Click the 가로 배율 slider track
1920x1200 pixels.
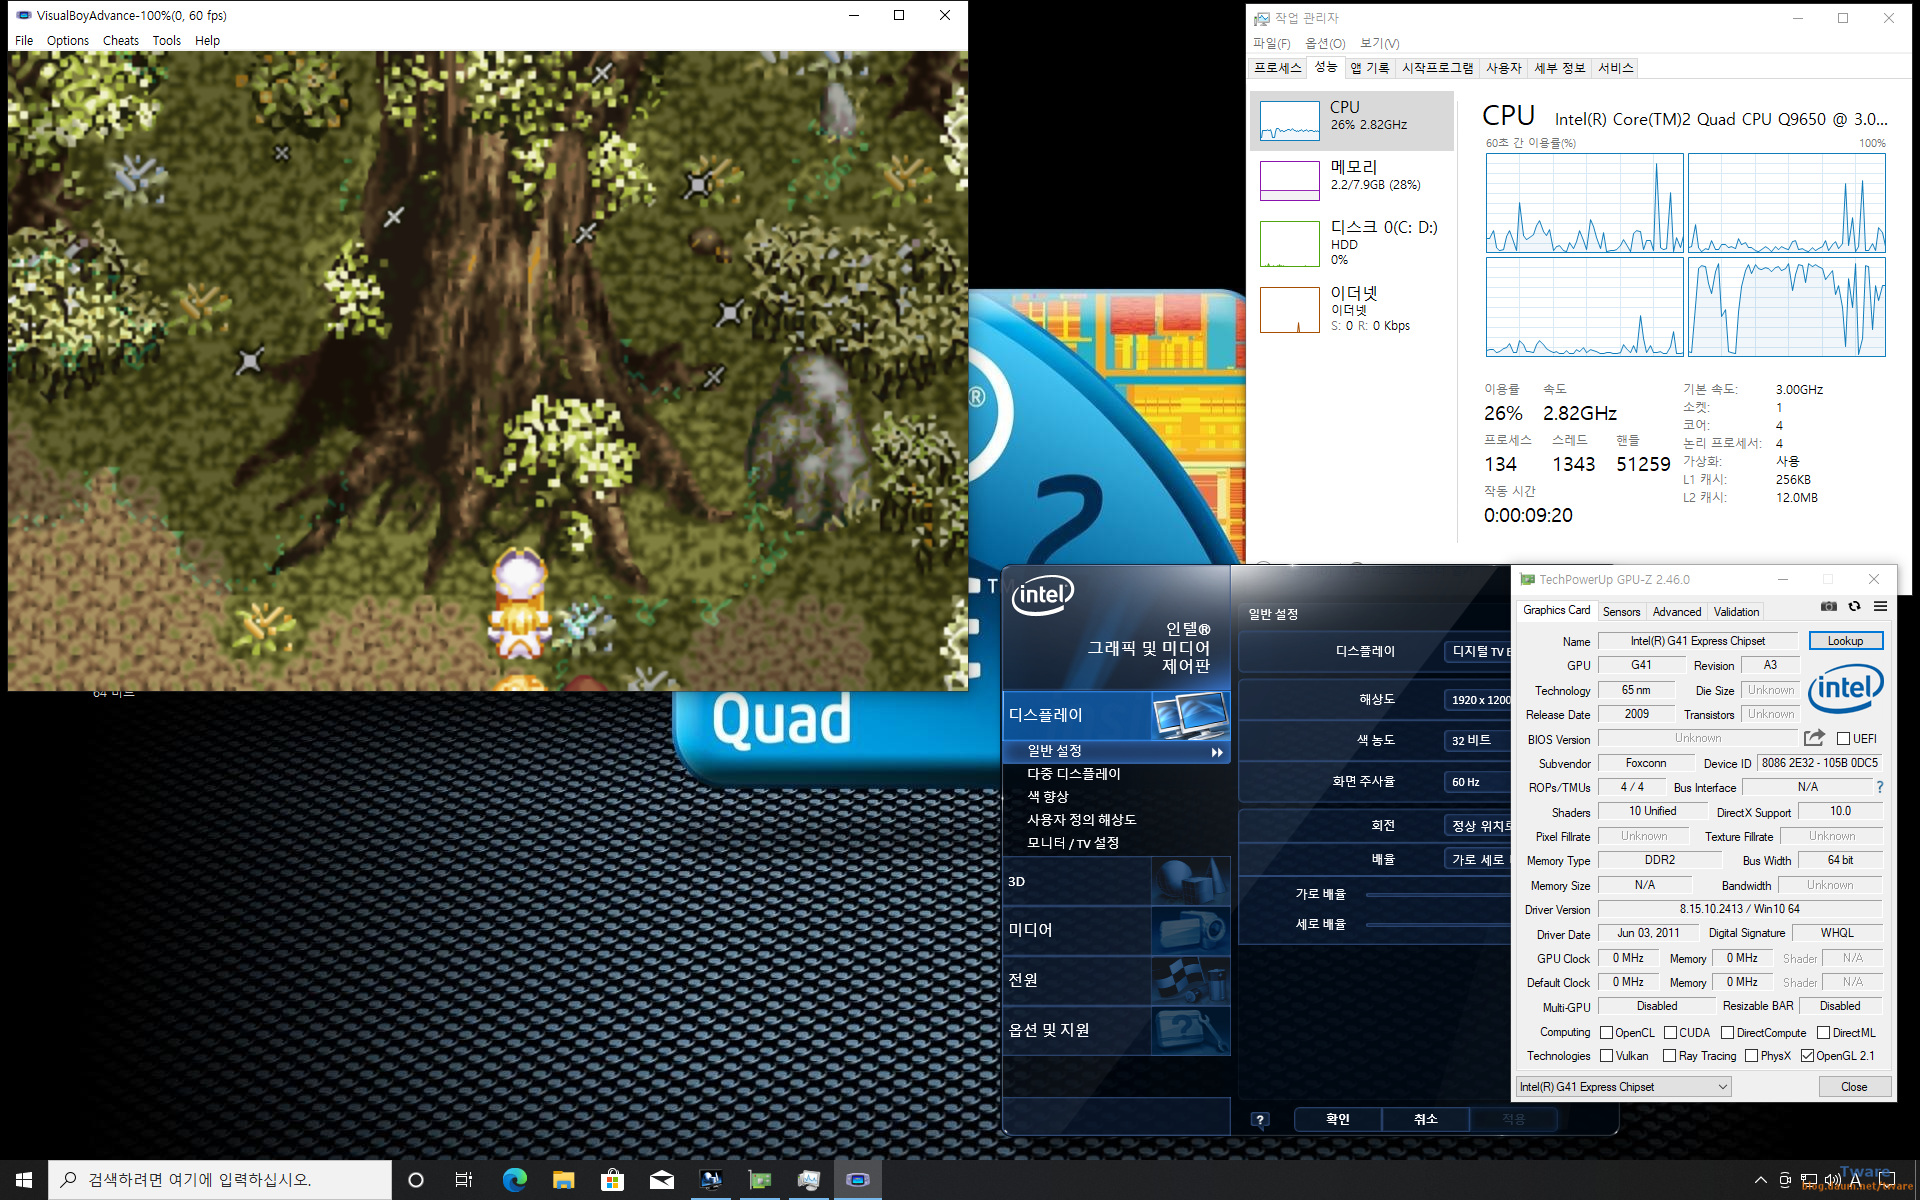point(1438,895)
